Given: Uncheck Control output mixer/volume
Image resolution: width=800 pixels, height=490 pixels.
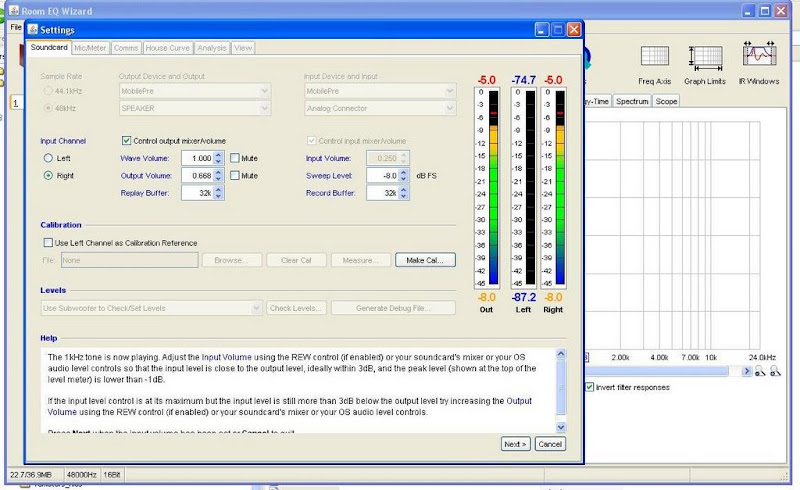Looking at the screenshot, I should point(126,141).
